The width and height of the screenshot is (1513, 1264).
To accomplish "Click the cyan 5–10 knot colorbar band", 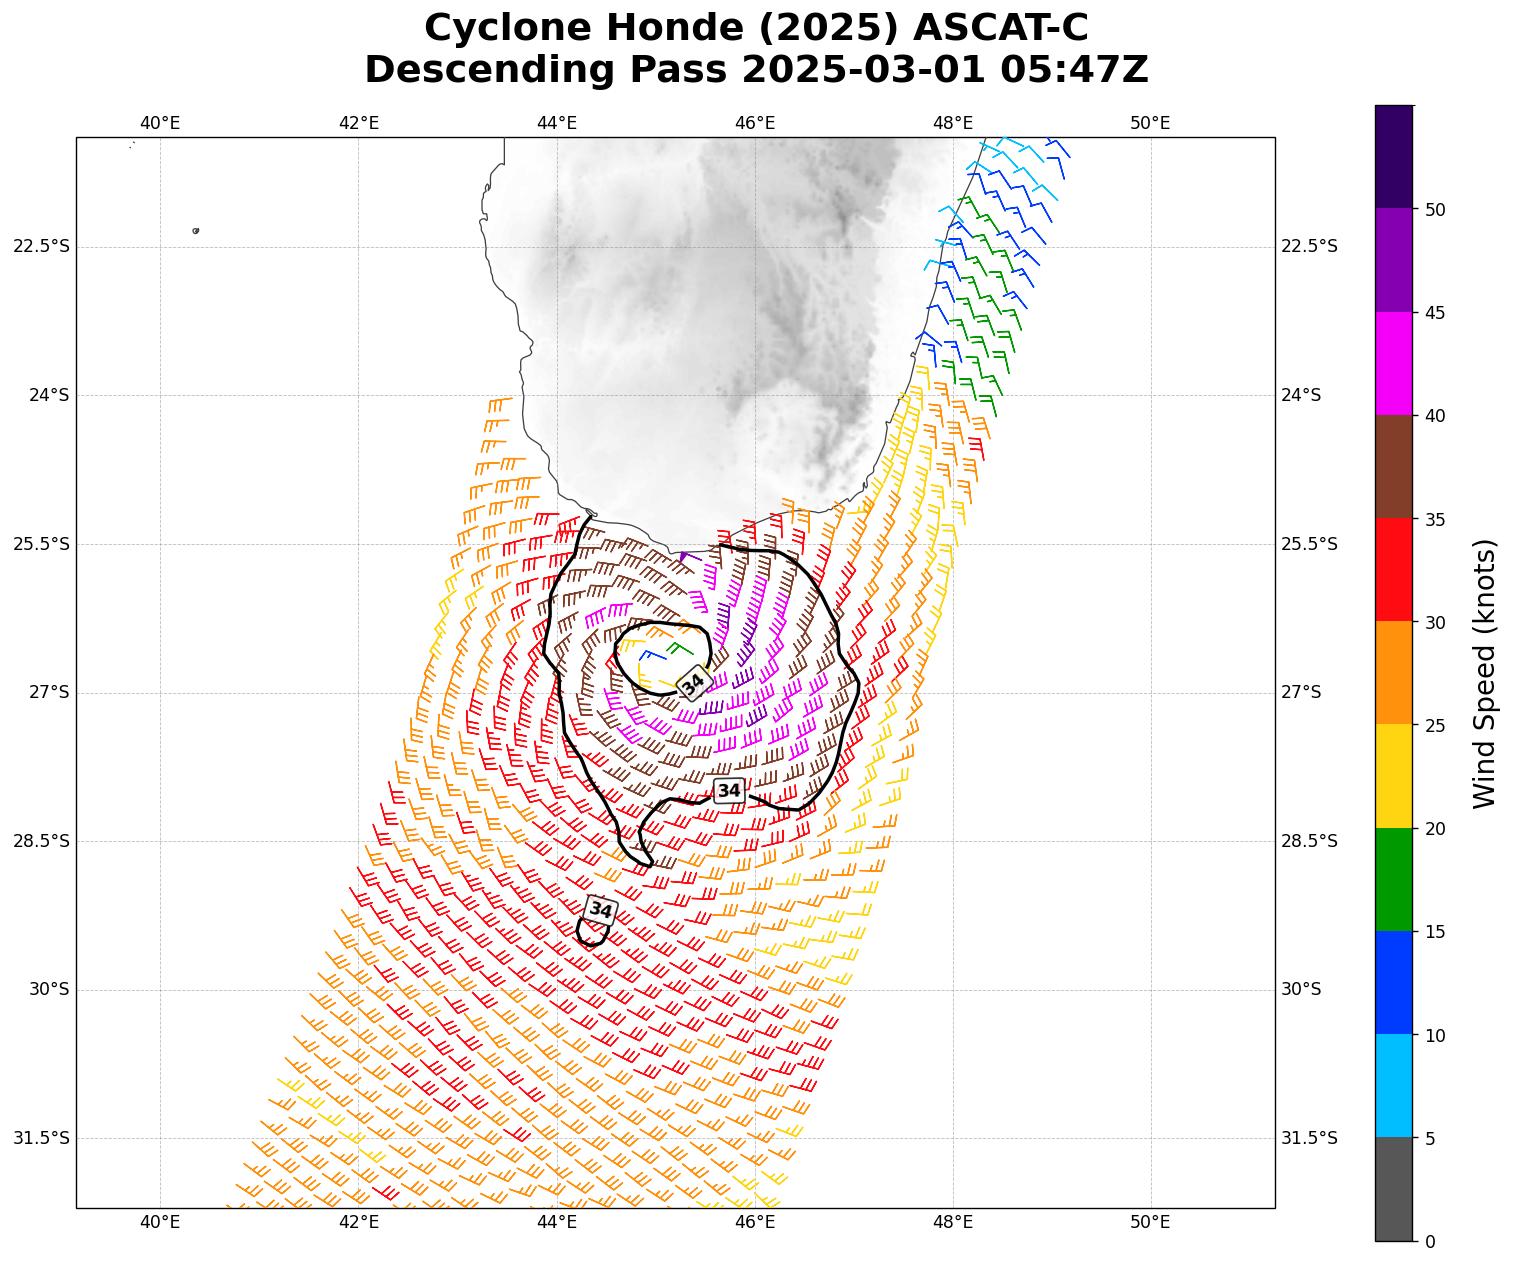I will 1393,1085.
